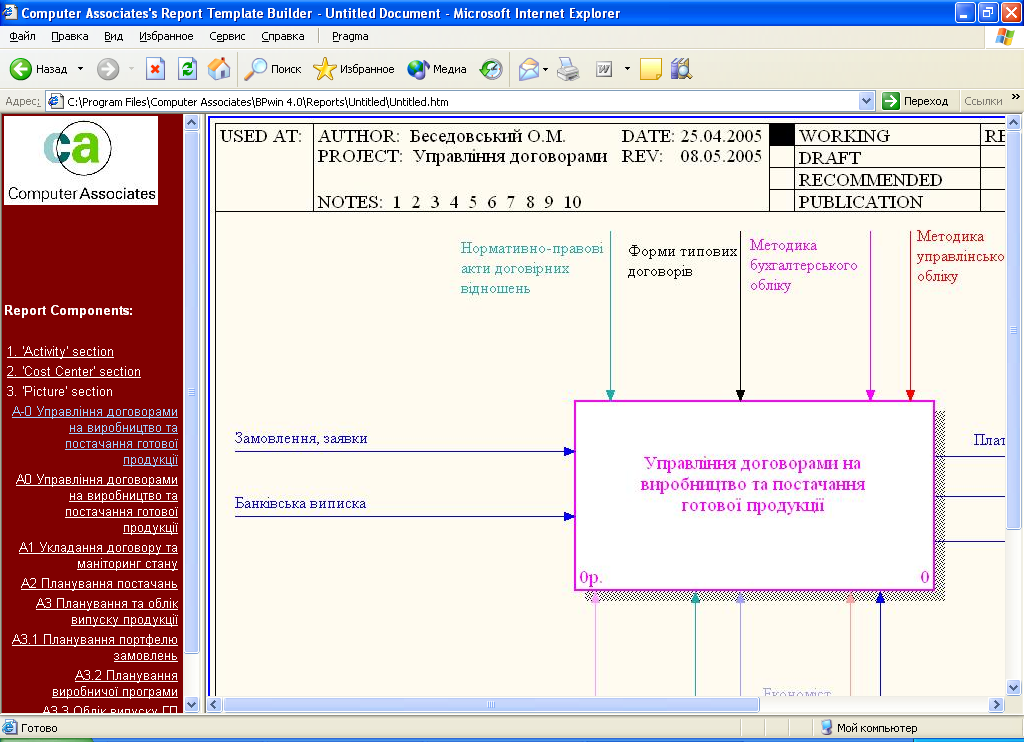Click the sidebar scroll down arrow
Viewport: 1024px width, 742px height.
191,704
